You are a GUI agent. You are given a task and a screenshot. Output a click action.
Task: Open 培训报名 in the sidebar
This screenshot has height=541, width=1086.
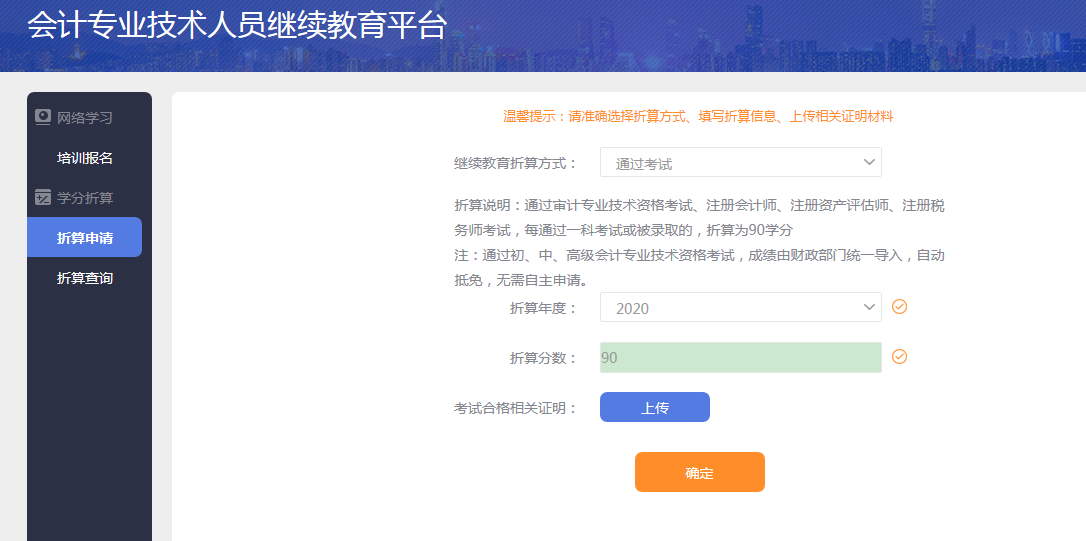point(85,158)
